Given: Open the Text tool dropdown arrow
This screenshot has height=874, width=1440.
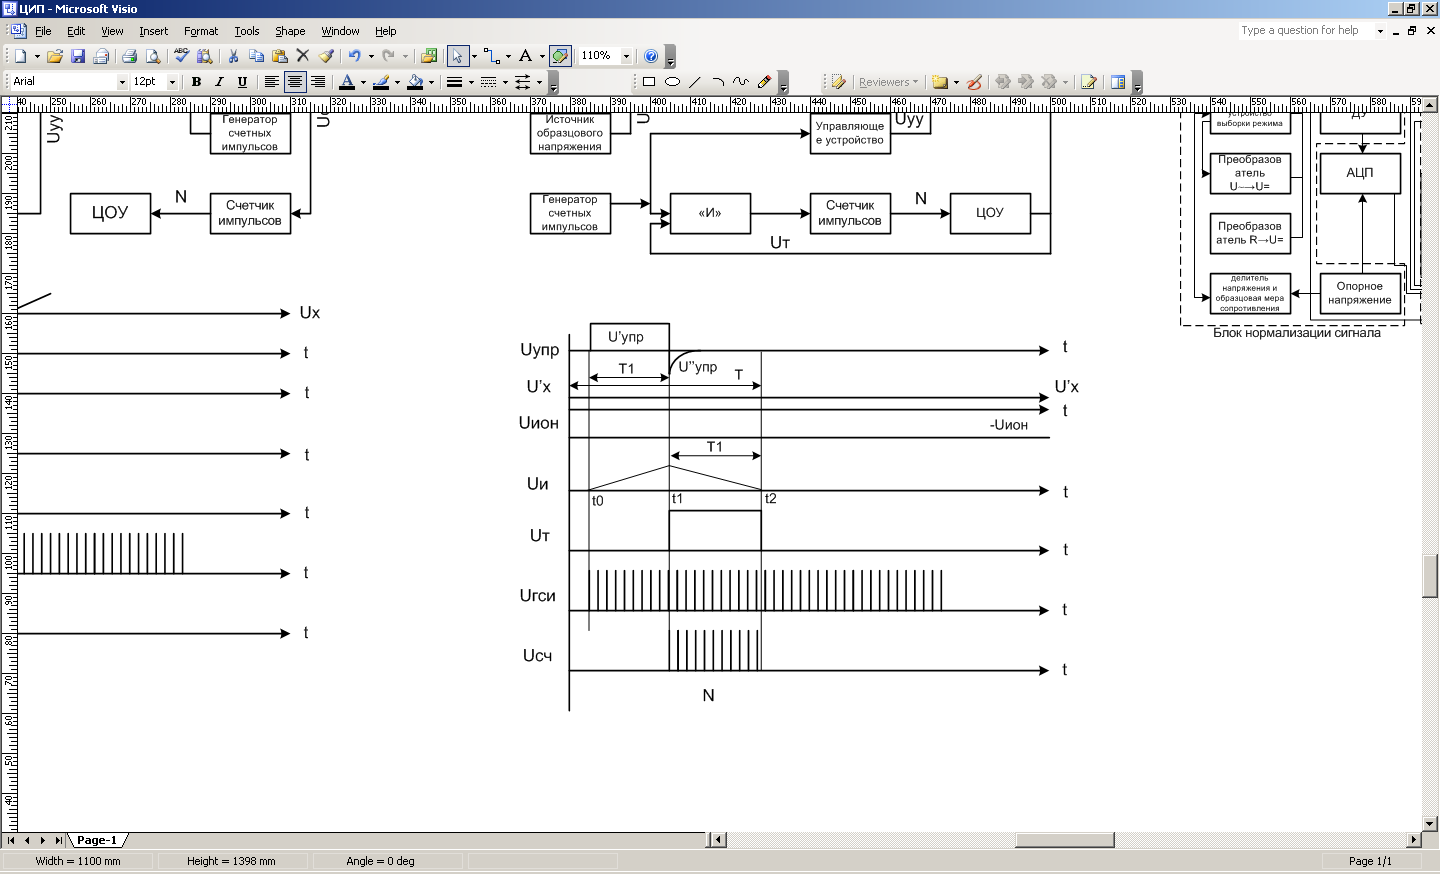Looking at the screenshot, I should coord(542,56).
